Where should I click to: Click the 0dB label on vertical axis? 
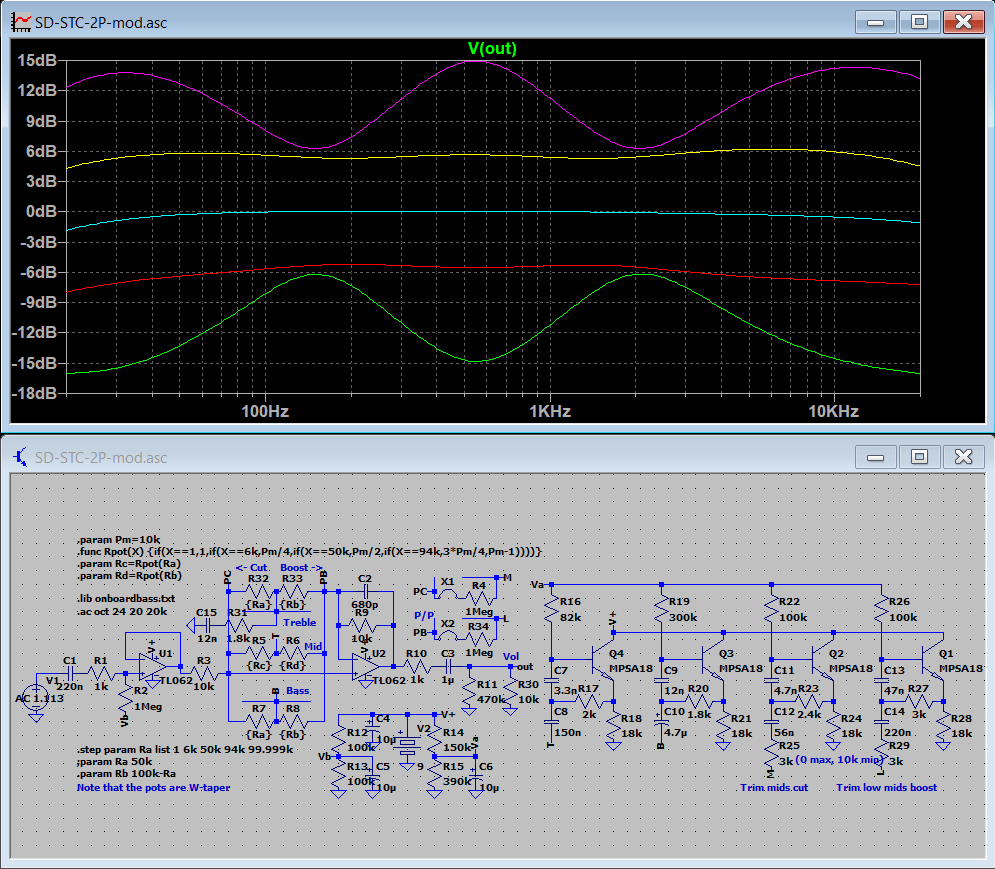(41, 211)
